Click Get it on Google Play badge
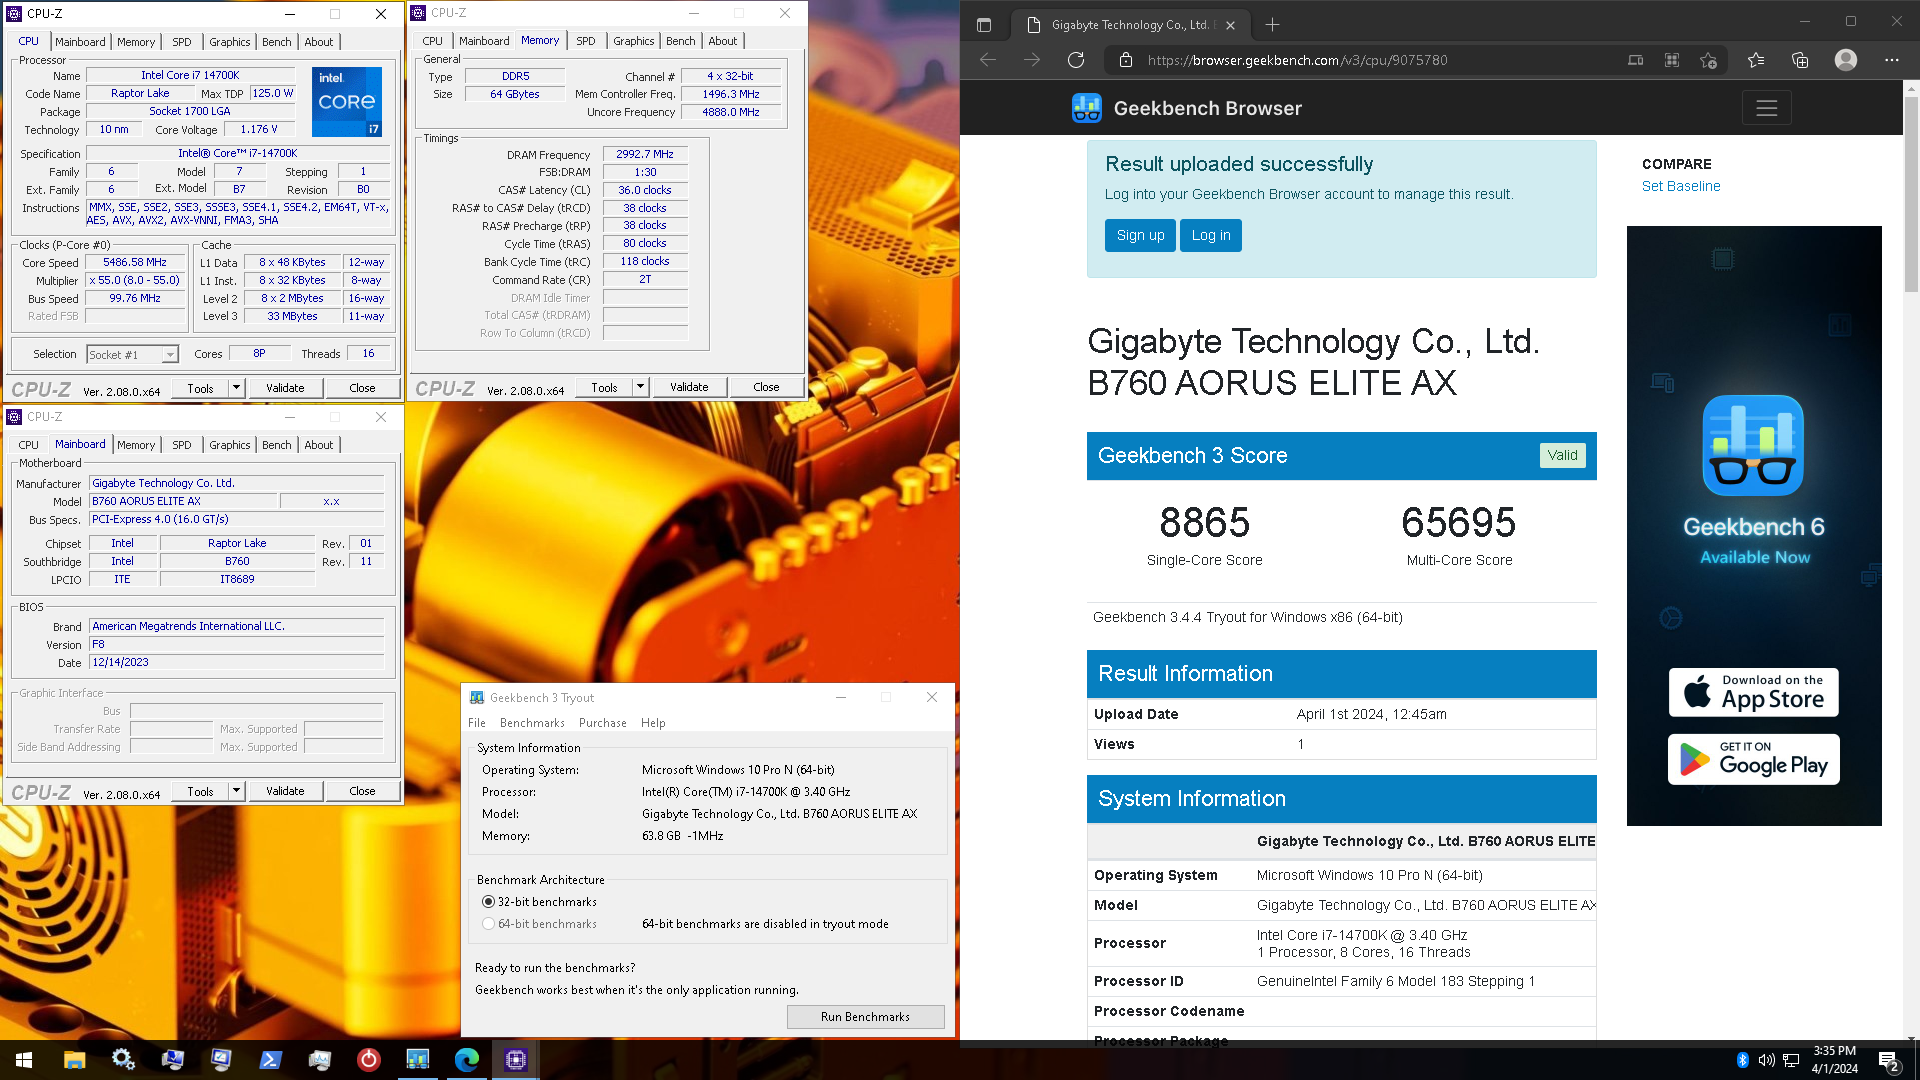 tap(1753, 759)
